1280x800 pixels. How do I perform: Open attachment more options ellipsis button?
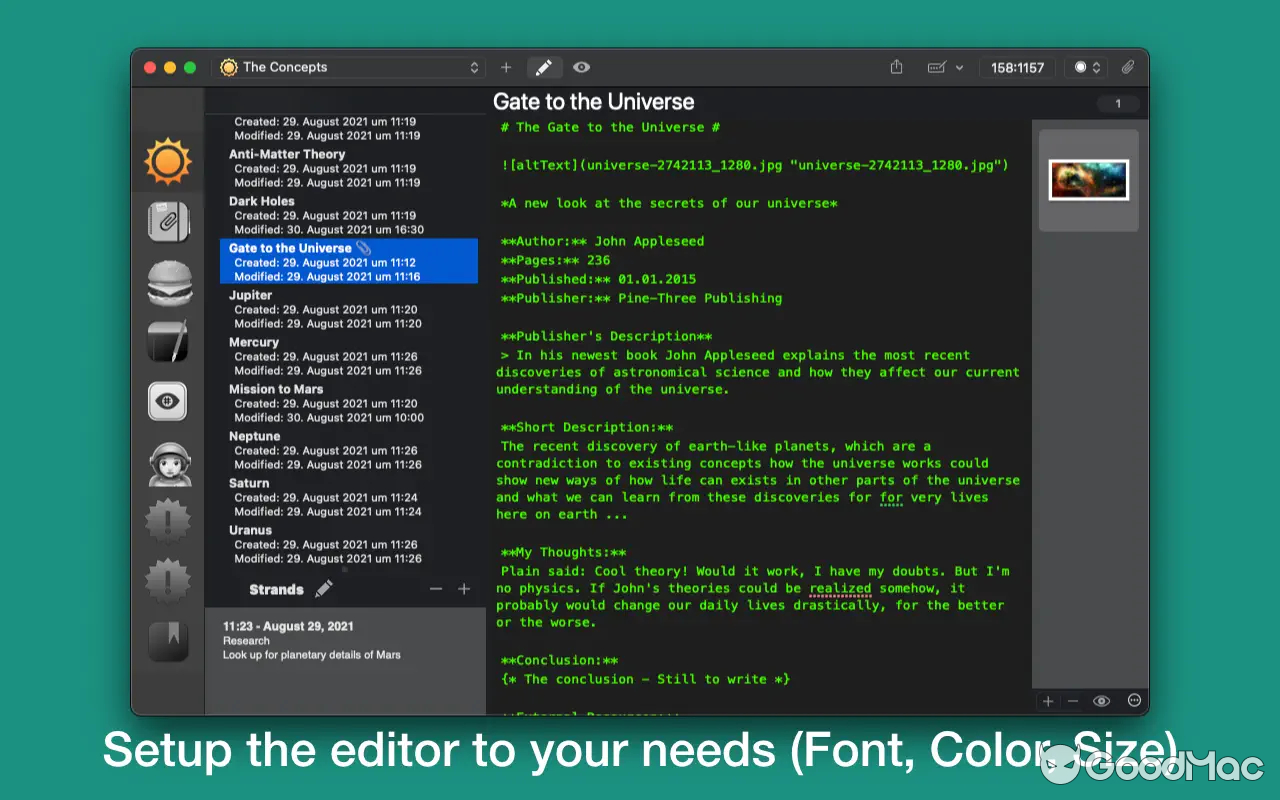(1134, 701)
